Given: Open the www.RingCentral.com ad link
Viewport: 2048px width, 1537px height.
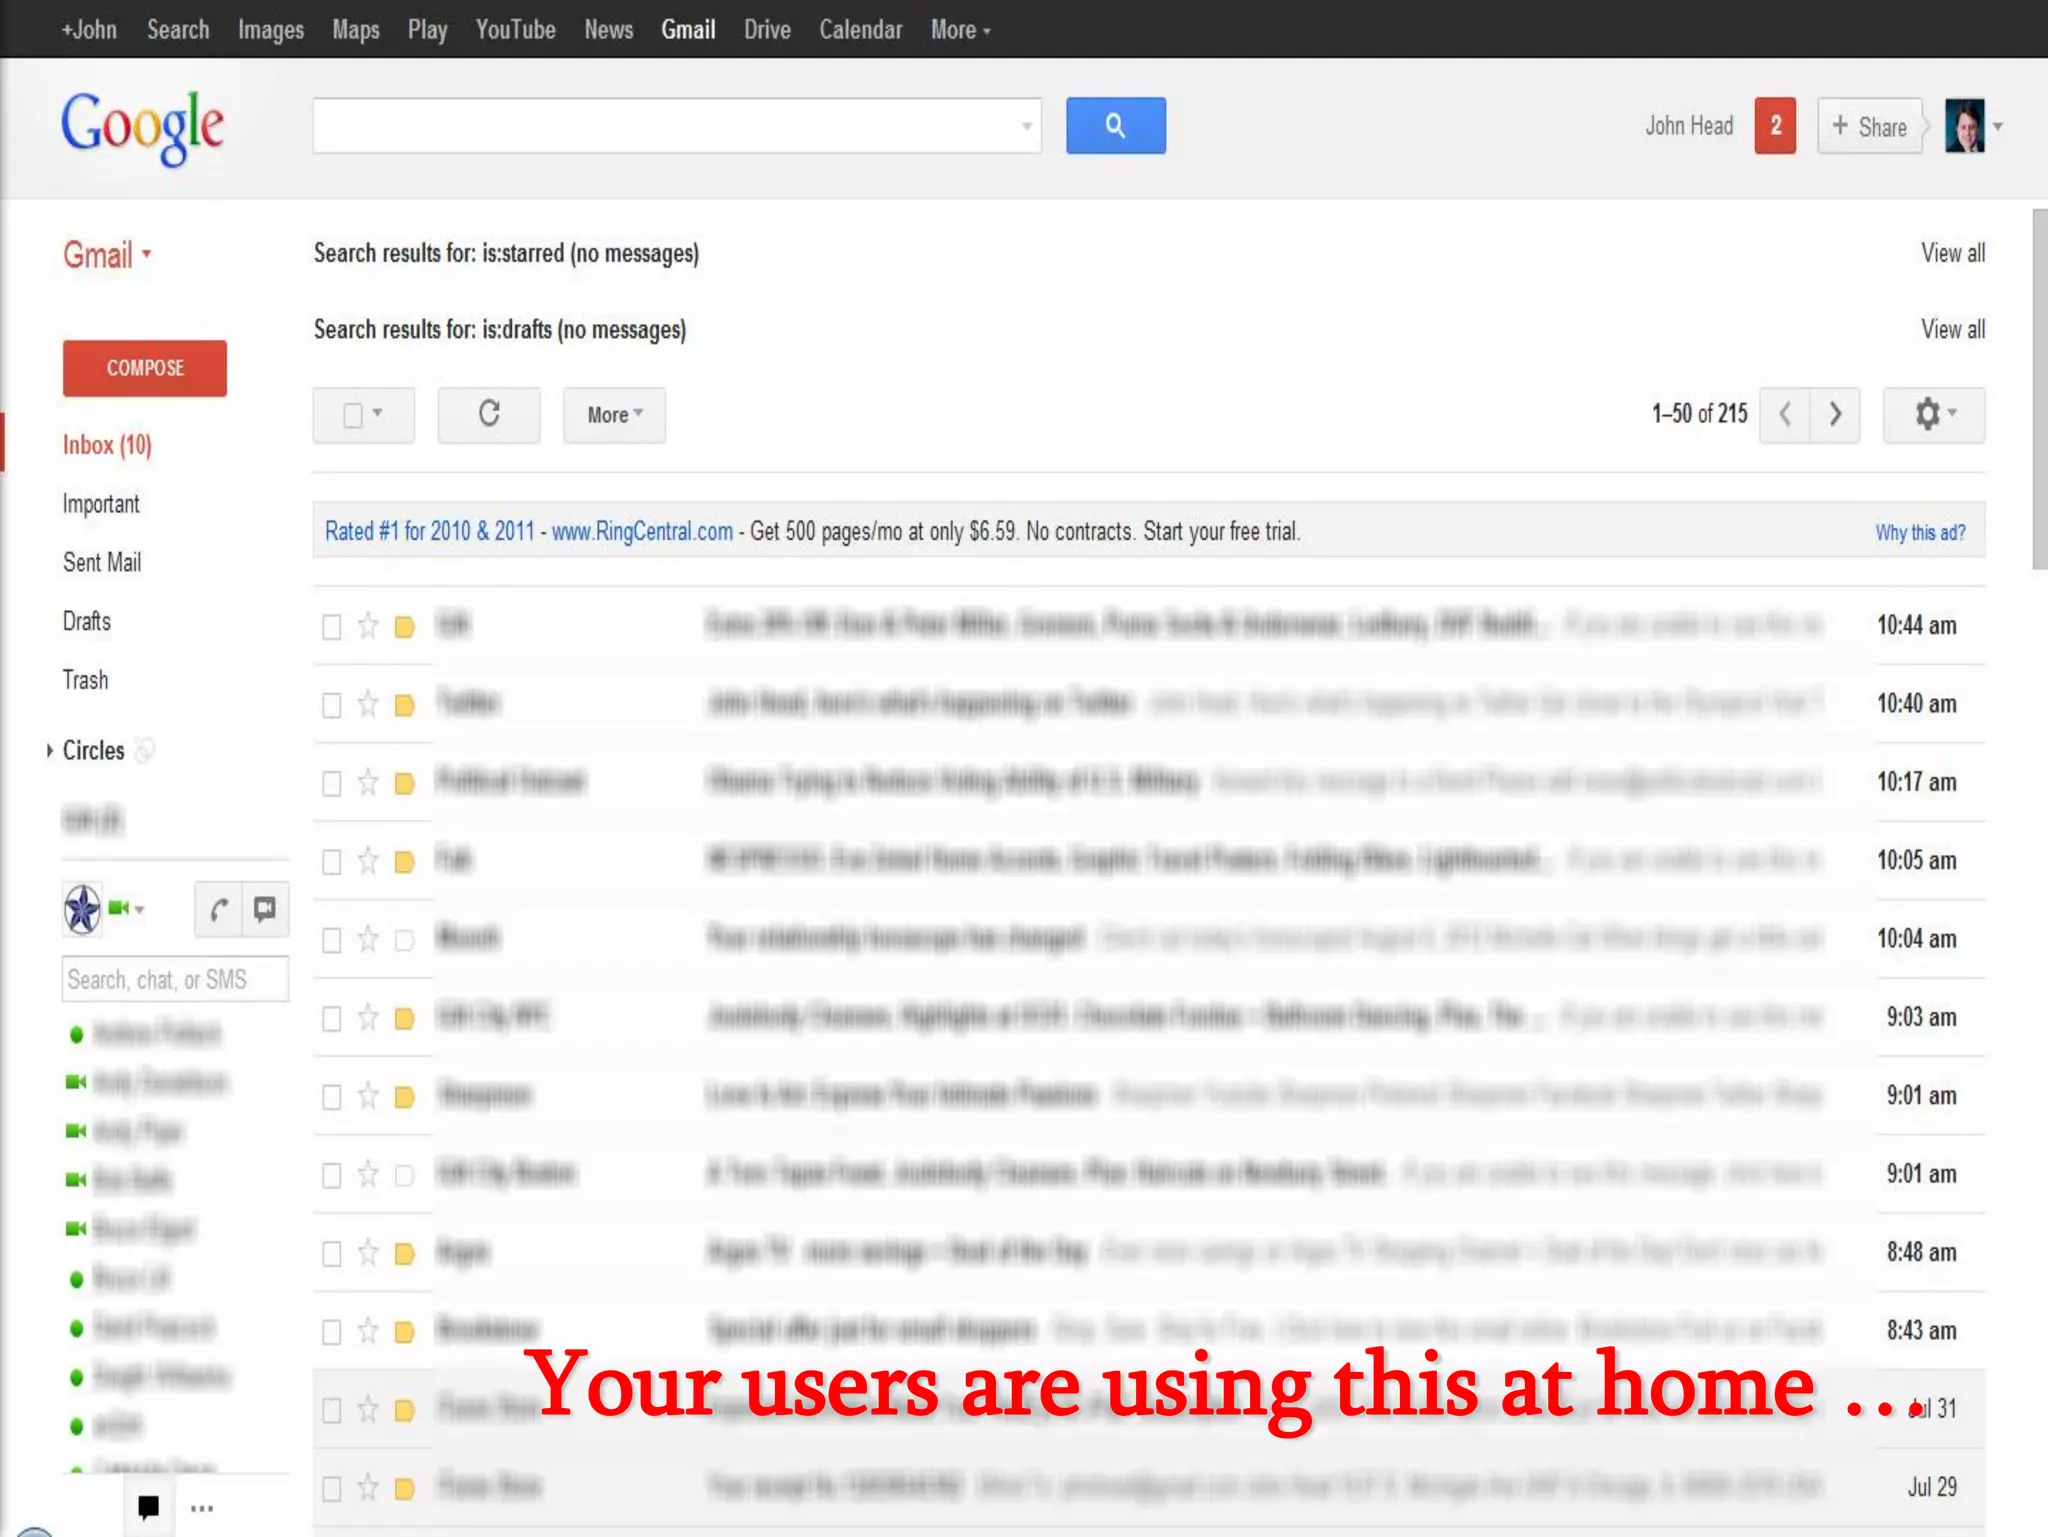Looking at the screenshot, I should [x=642, y=531].
